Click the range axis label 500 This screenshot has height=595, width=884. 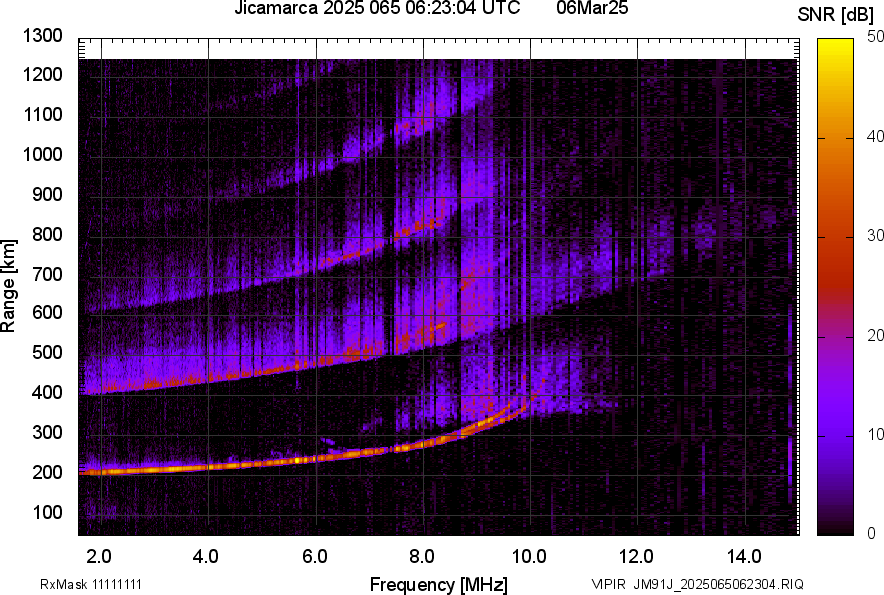[x=47, y=352]
